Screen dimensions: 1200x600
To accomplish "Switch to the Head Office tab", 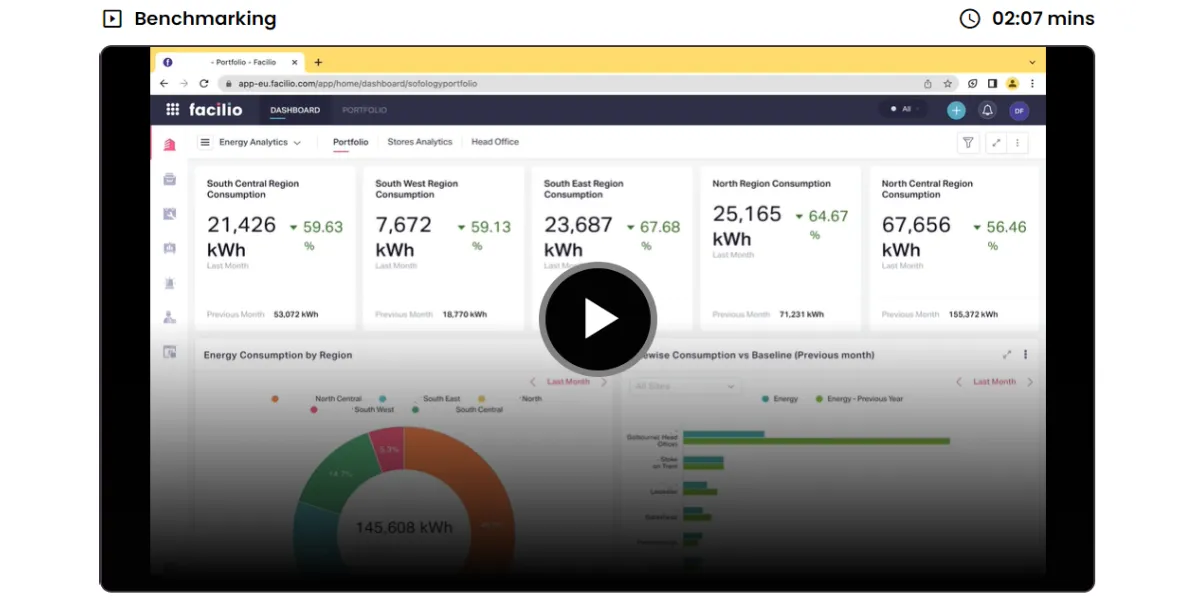I will [x=495, y=142].
